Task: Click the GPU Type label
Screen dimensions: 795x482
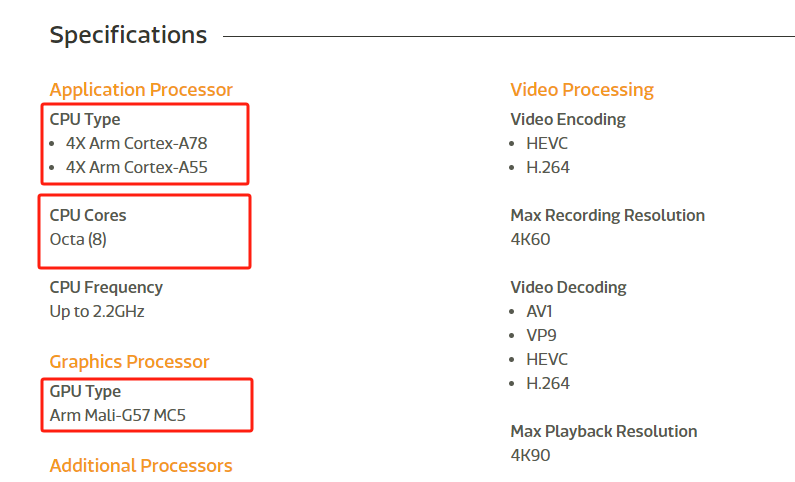Action: pos(85,391)
